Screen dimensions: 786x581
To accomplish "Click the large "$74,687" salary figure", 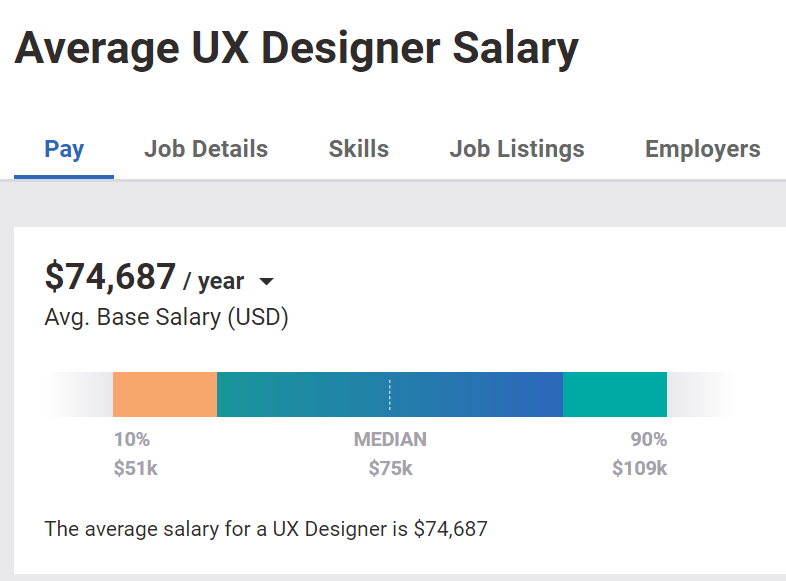I will [x=110, y=276].
